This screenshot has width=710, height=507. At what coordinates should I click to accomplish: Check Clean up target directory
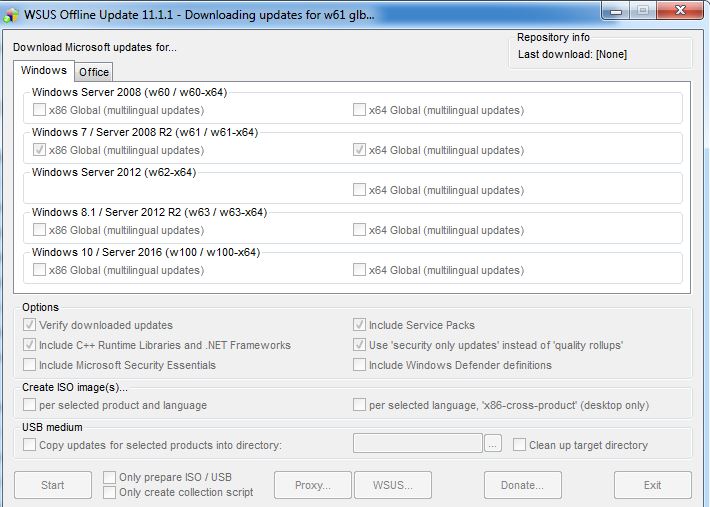pos(519,445)
